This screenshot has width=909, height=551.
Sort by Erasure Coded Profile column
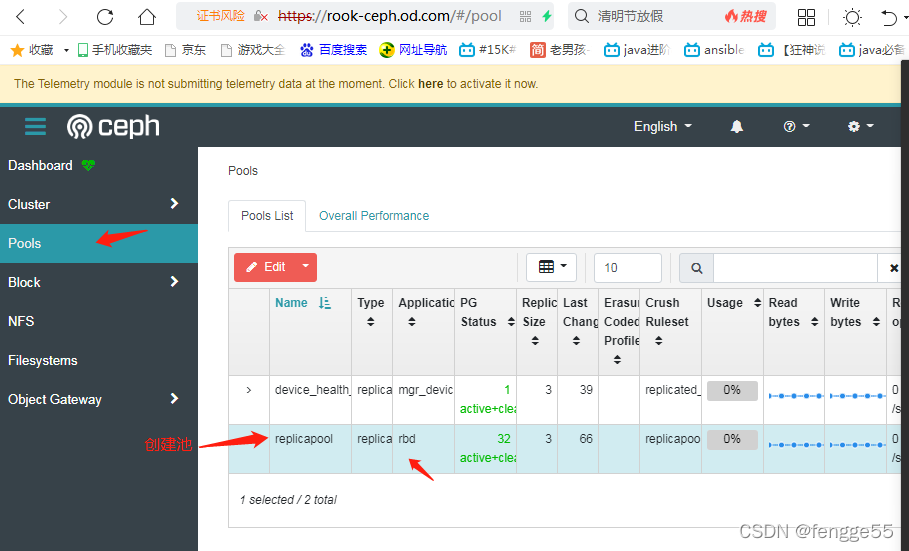621,331
